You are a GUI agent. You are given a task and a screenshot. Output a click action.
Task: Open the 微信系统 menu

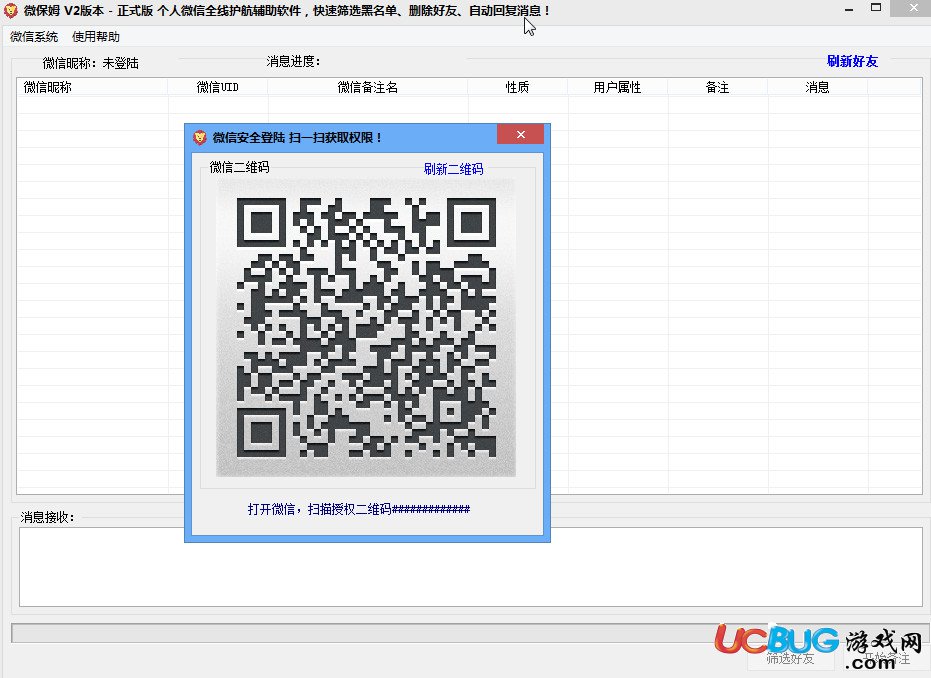[x=34, y=37]
